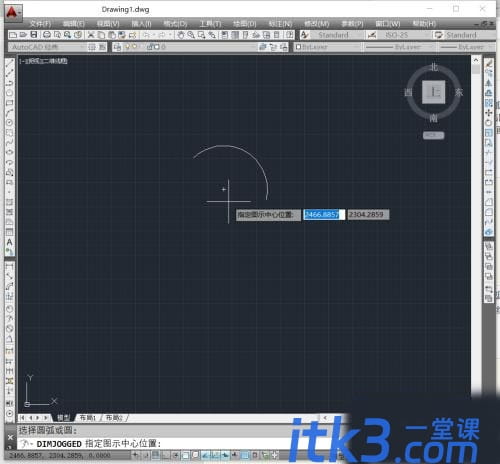Click the 上 face of the ViewCube
This screenshot has height=464, width=500.
434,92
